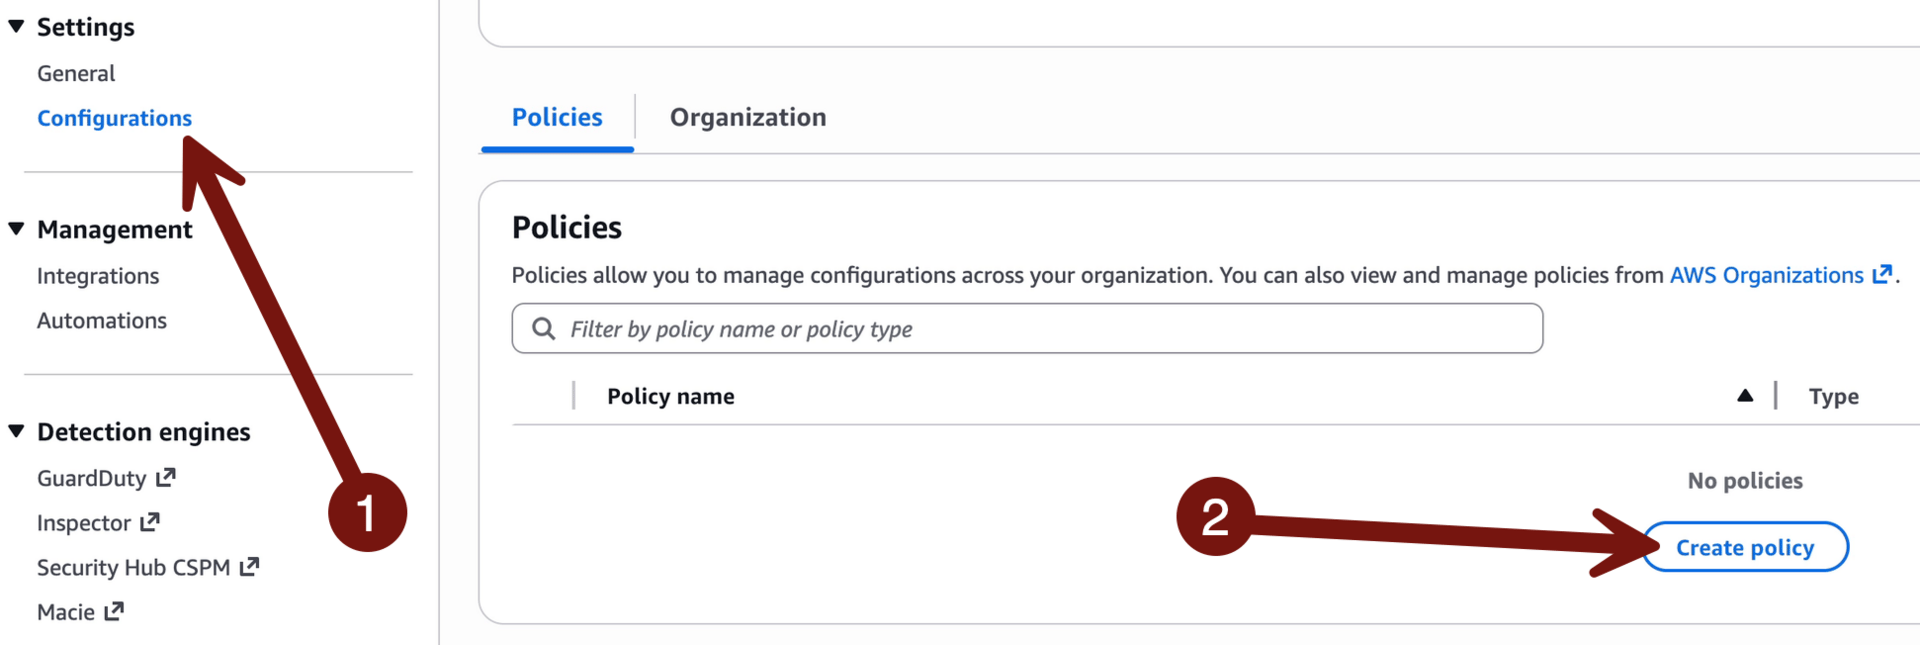Open Configurations in sidebar
1920x645 pixels.
point(114,118)
